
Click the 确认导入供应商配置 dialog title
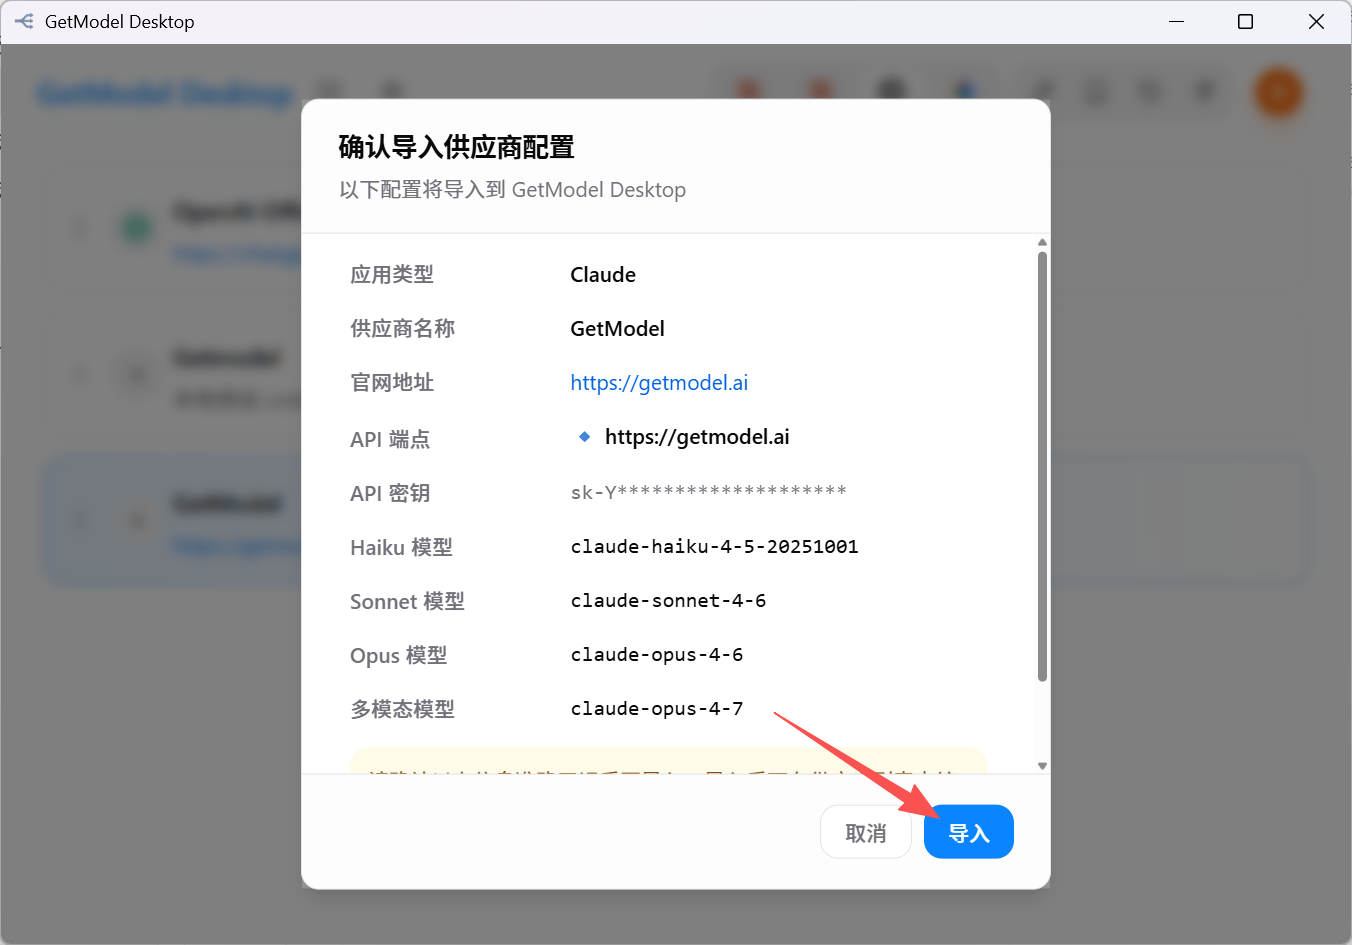[x=456, y=147]
